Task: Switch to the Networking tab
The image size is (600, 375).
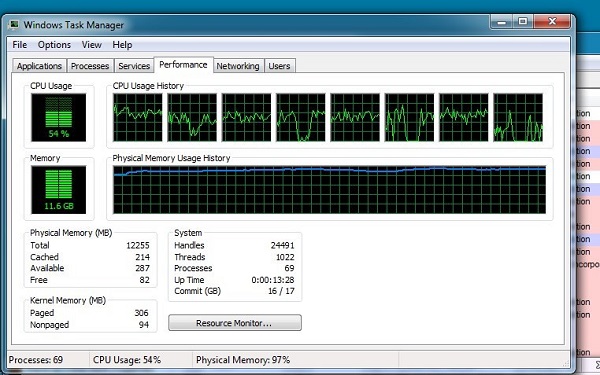Action: (238, 66)
